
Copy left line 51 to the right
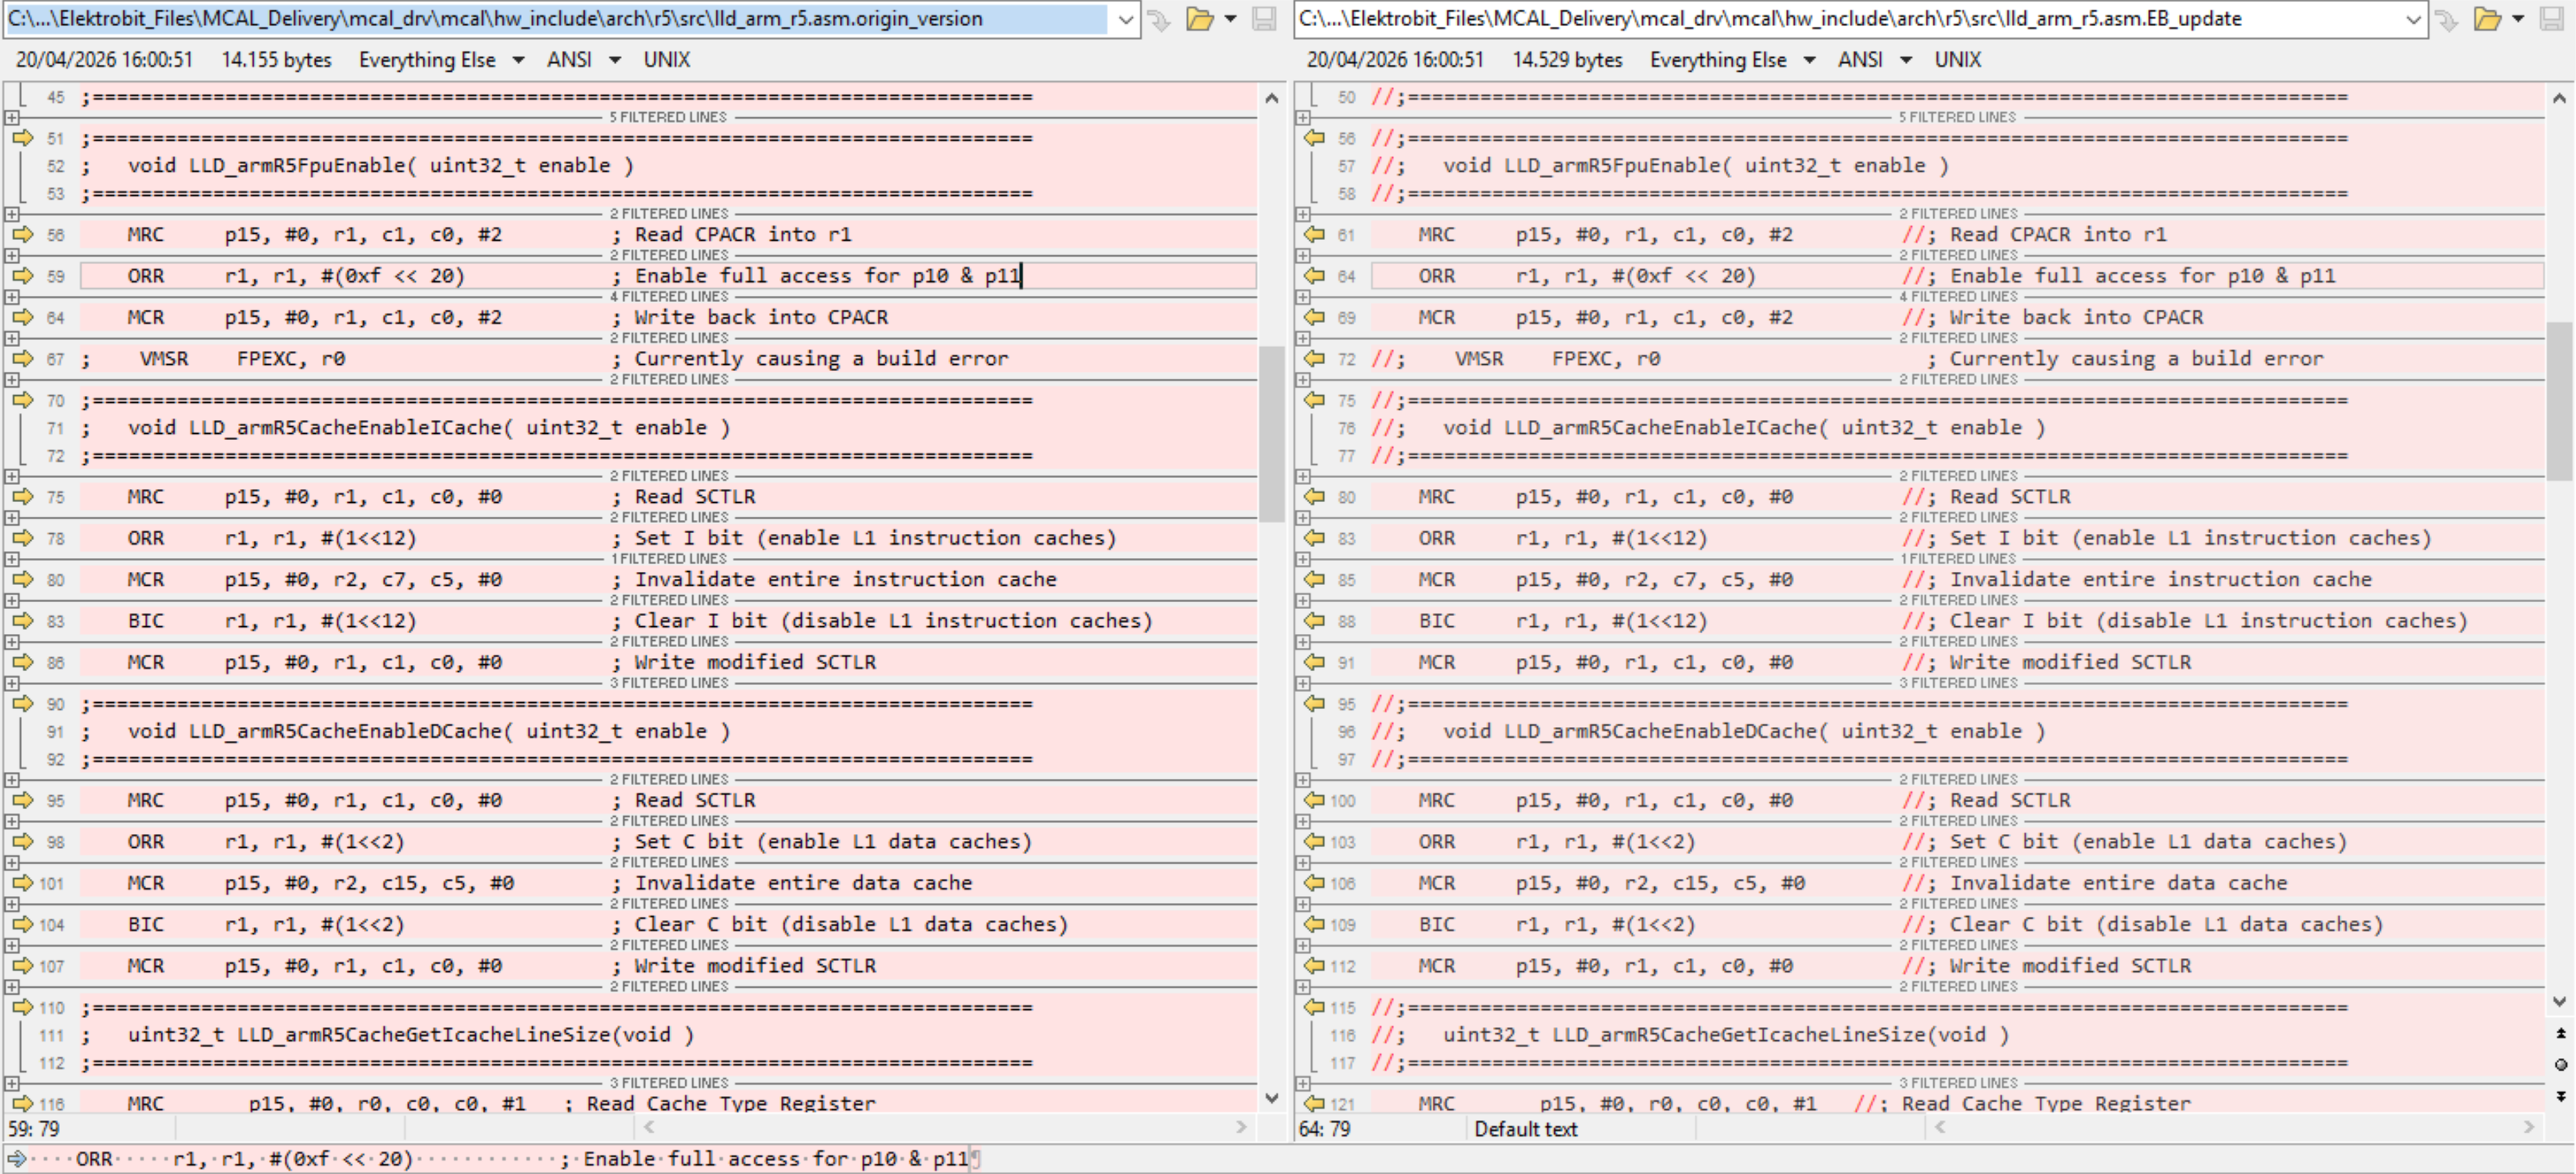click(x=22, y=138)
